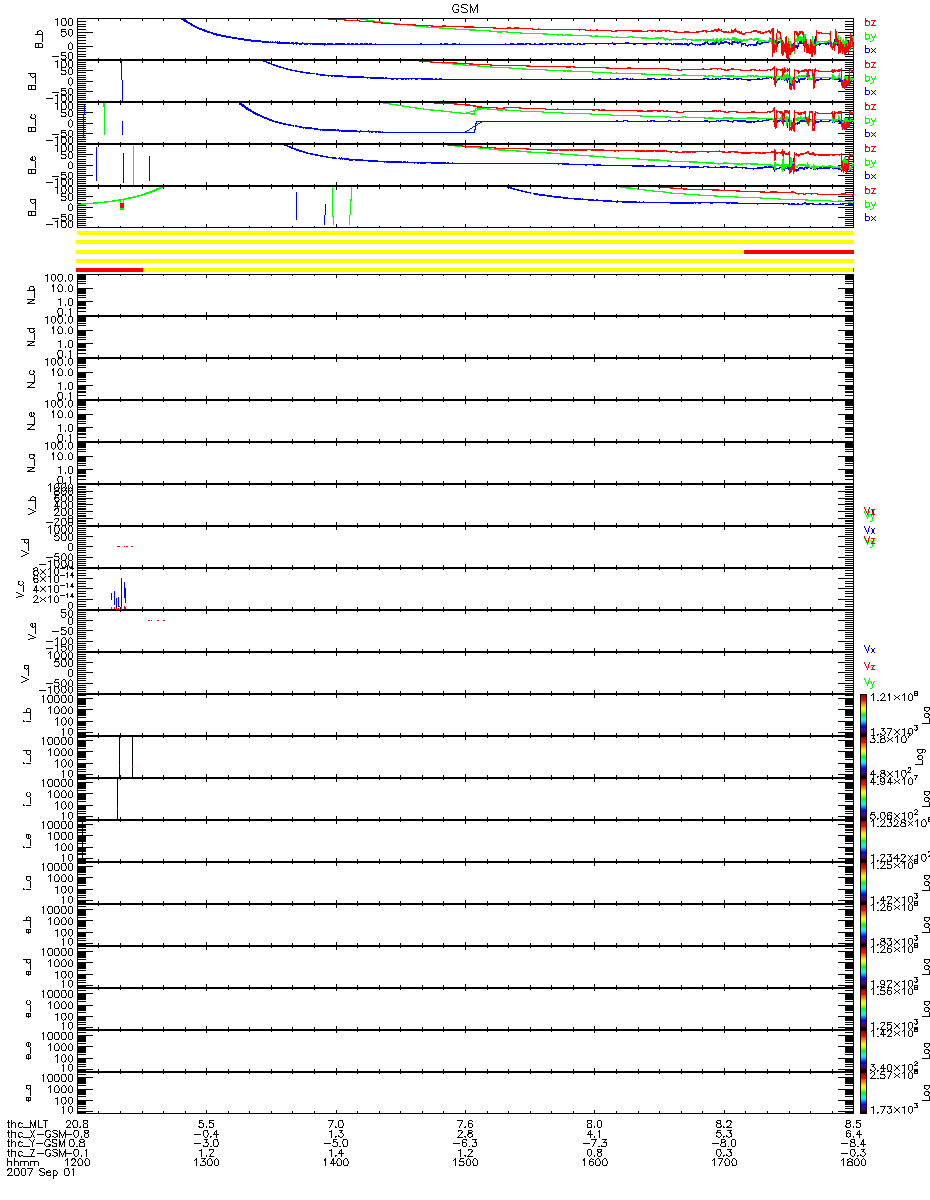
Task: Click the "GSM" plot title
Action: coord(464,7)
